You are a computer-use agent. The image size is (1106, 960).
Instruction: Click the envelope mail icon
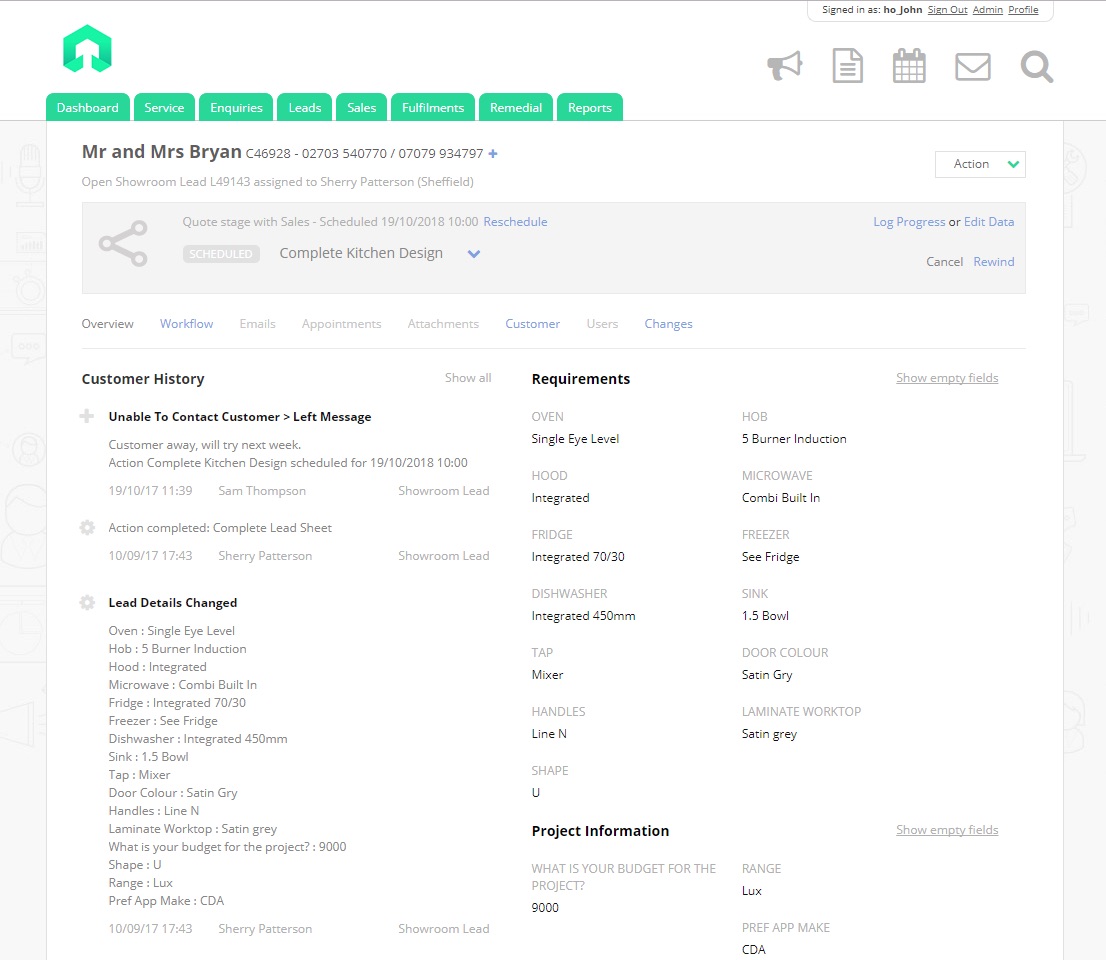pos(972,67)
